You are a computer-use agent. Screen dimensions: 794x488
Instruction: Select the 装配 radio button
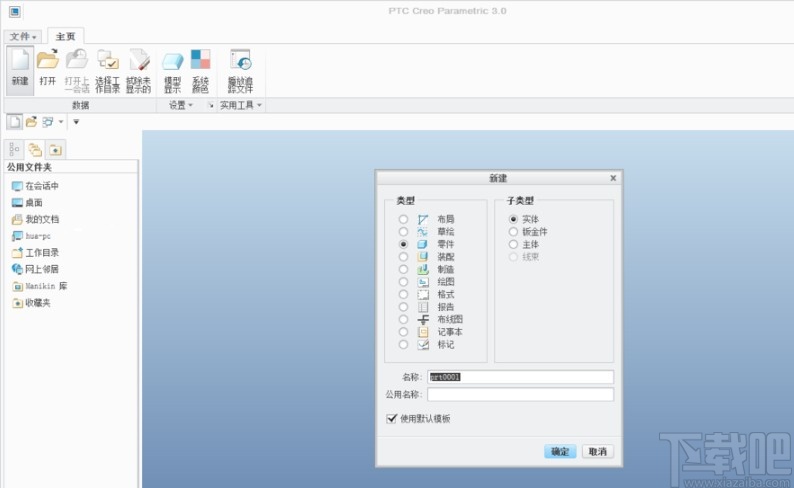[403, 257]
